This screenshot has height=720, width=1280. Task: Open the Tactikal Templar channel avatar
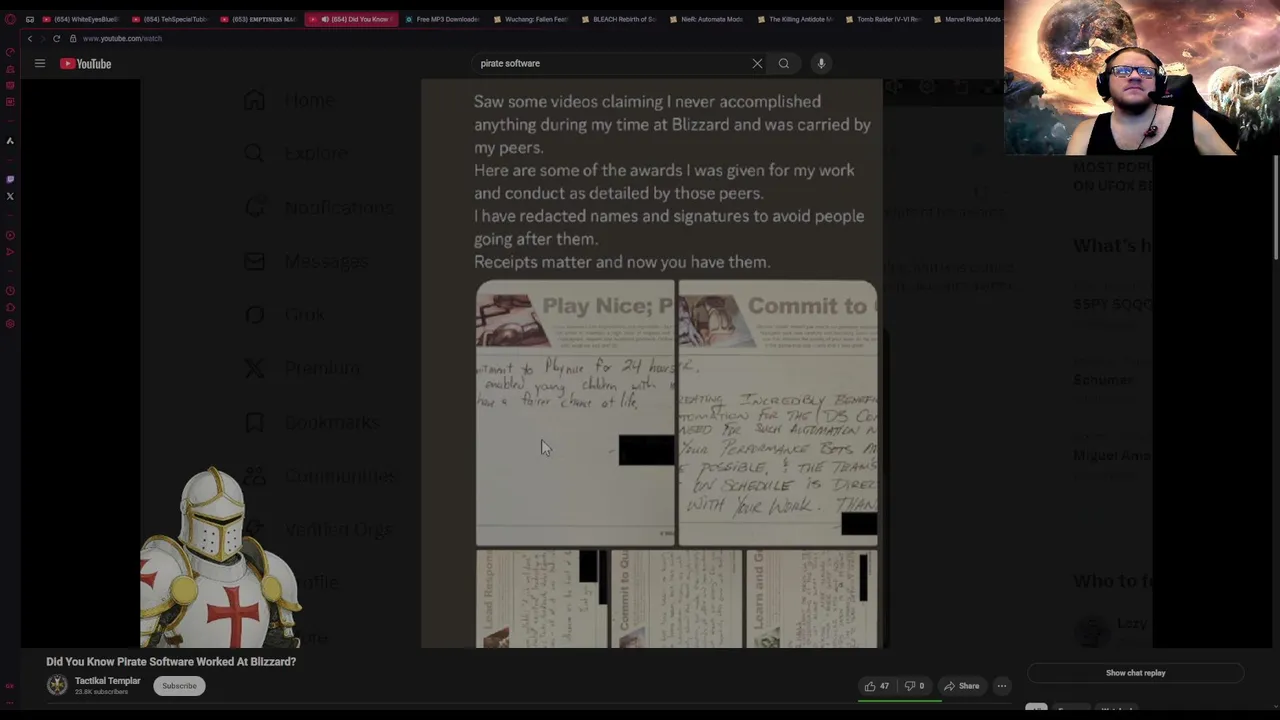pyautogui.click(x=57, y=685)
